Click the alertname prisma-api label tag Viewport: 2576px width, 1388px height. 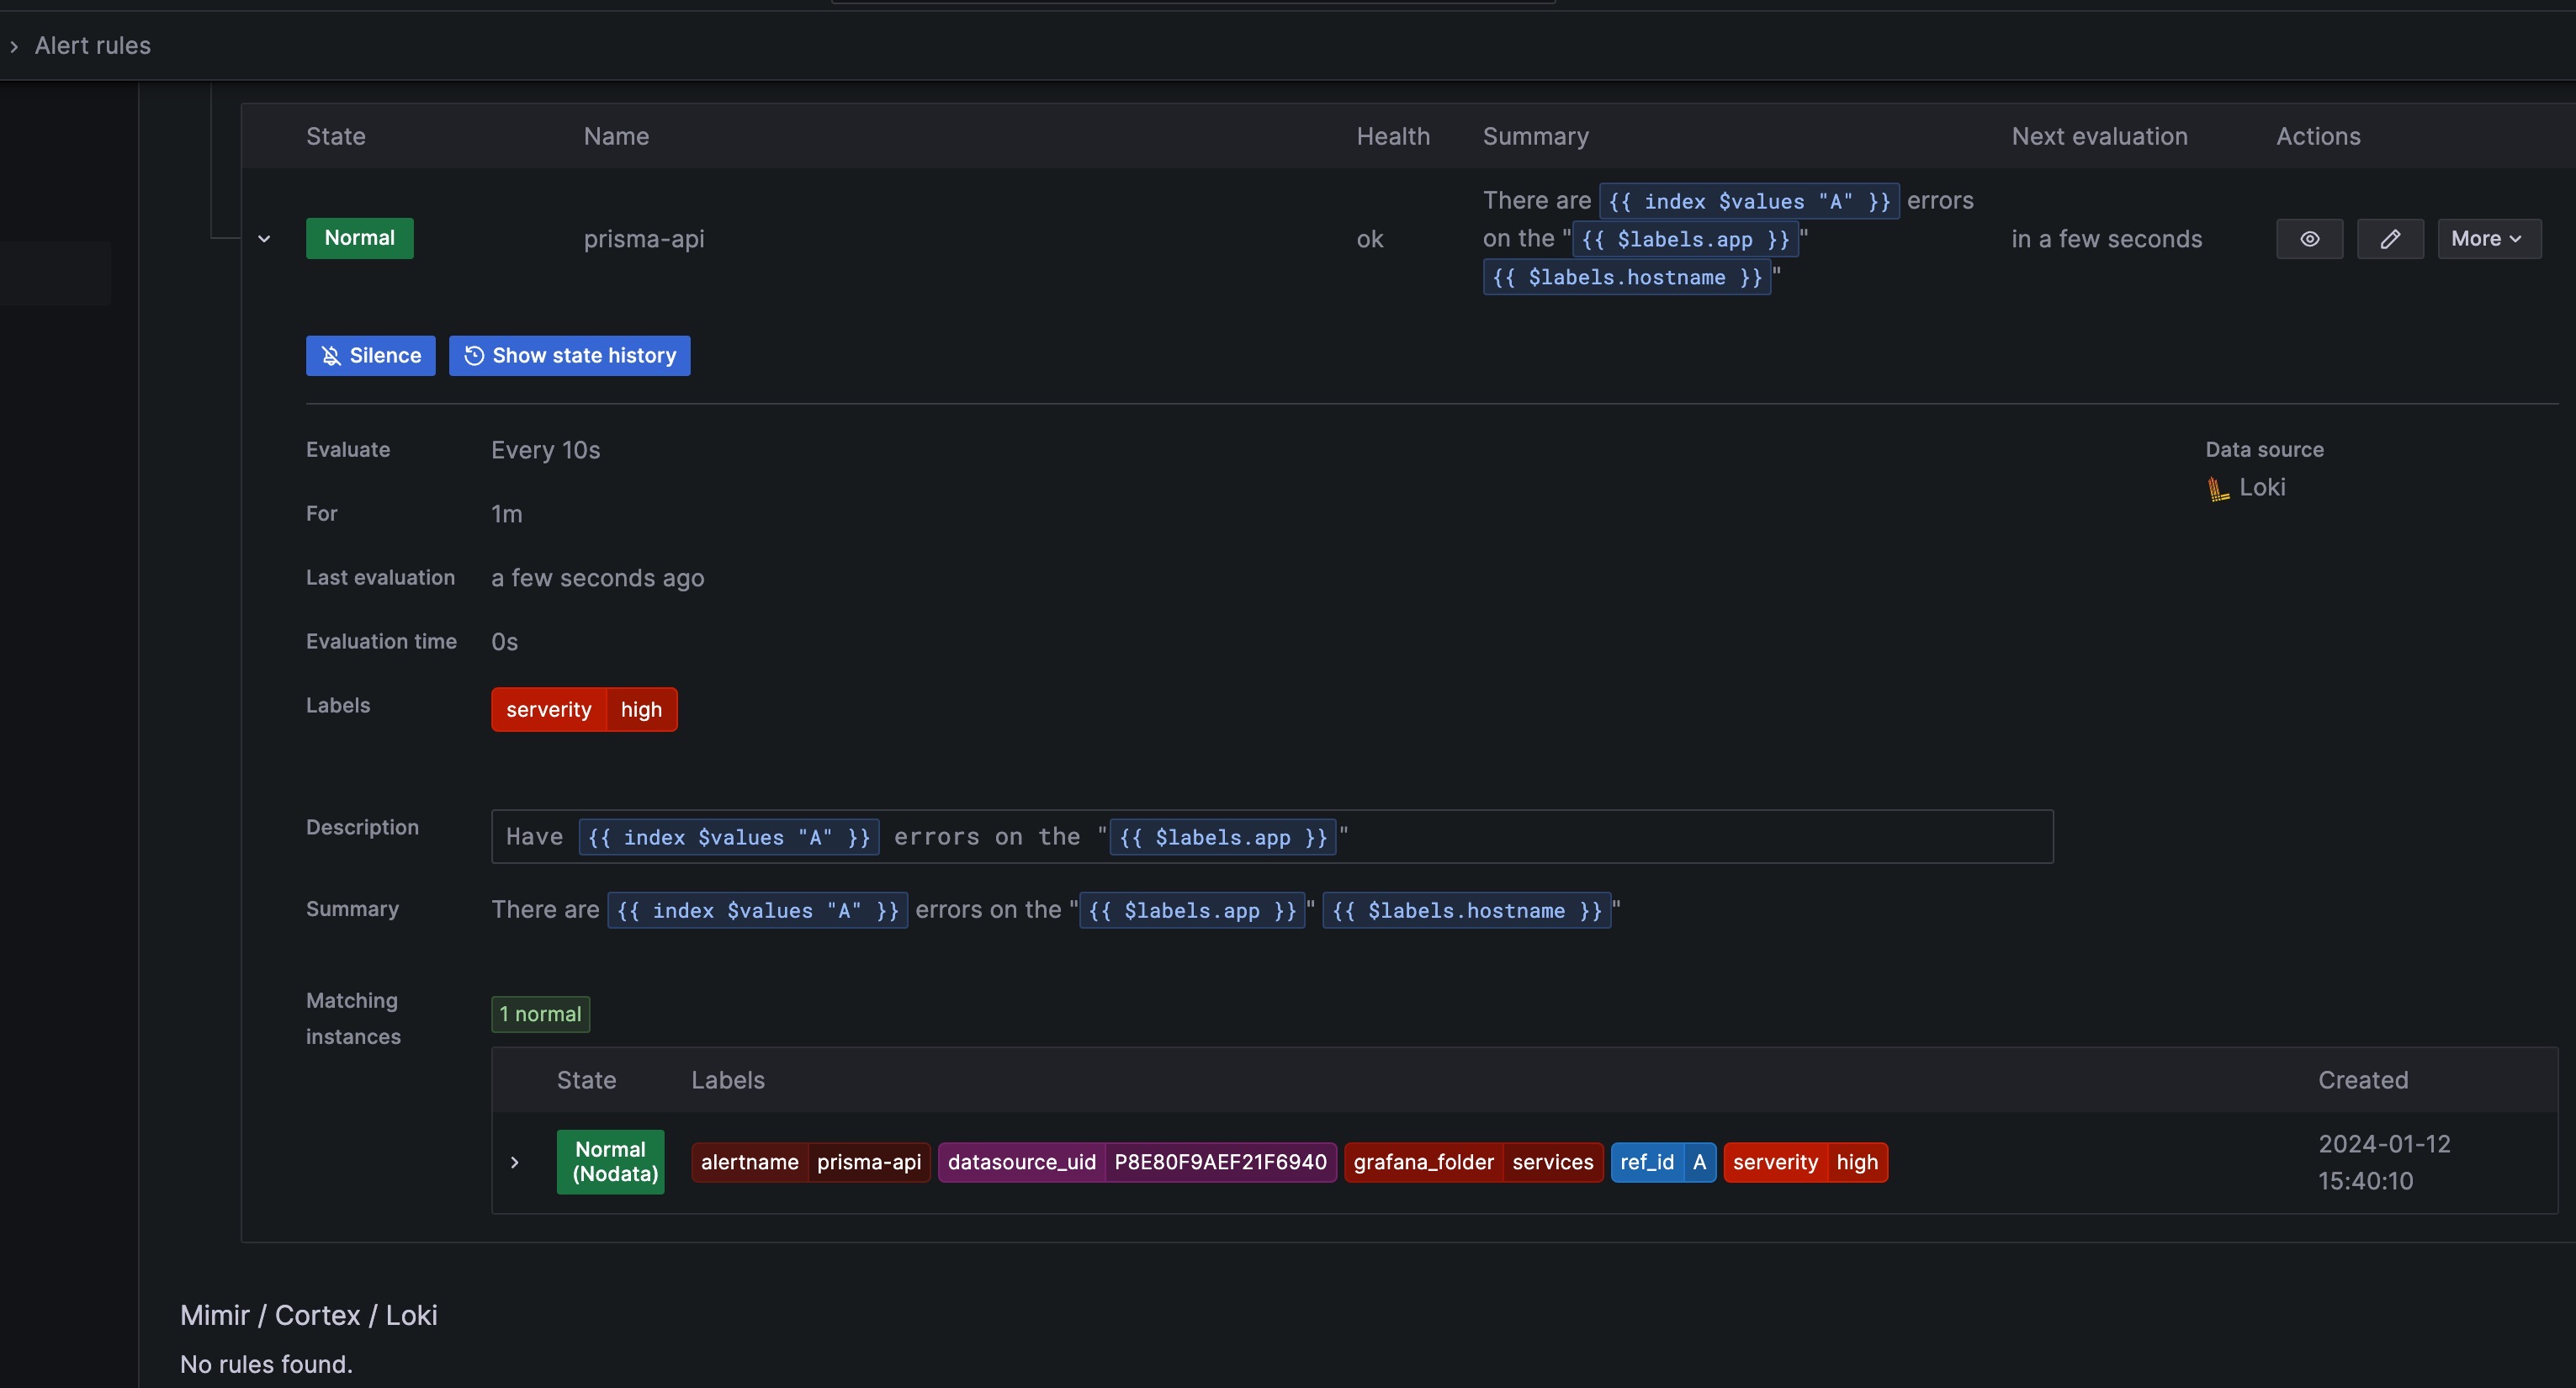(x=810, y=1162)
